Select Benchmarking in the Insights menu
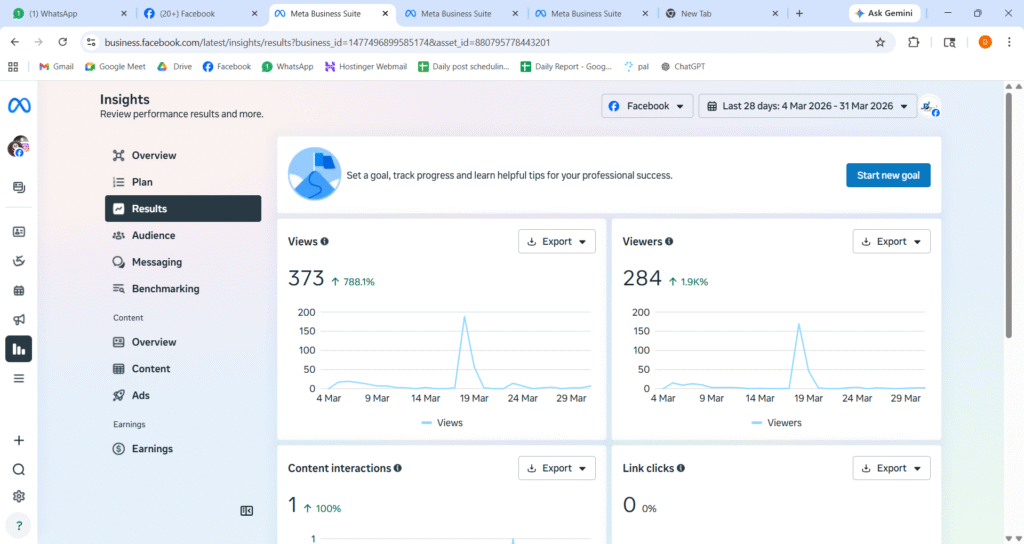1024x544 pixels. pos(165,289)
